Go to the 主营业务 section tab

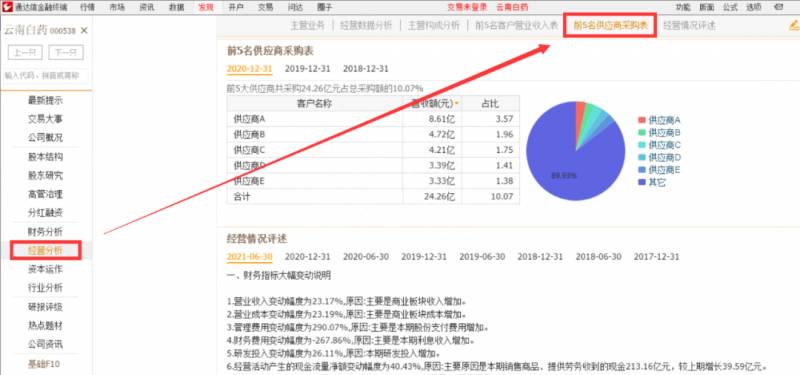(x=308, y=26)
